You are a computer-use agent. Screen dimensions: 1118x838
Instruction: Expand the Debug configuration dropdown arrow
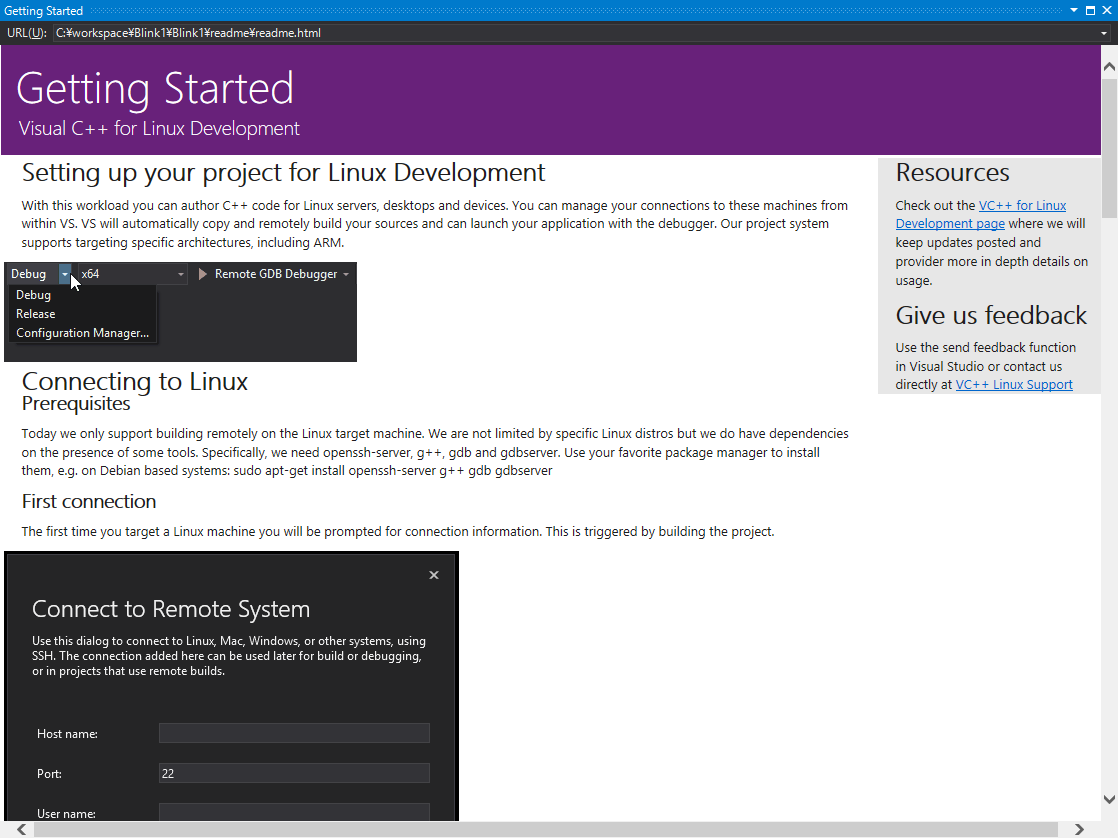pos(65,274)
